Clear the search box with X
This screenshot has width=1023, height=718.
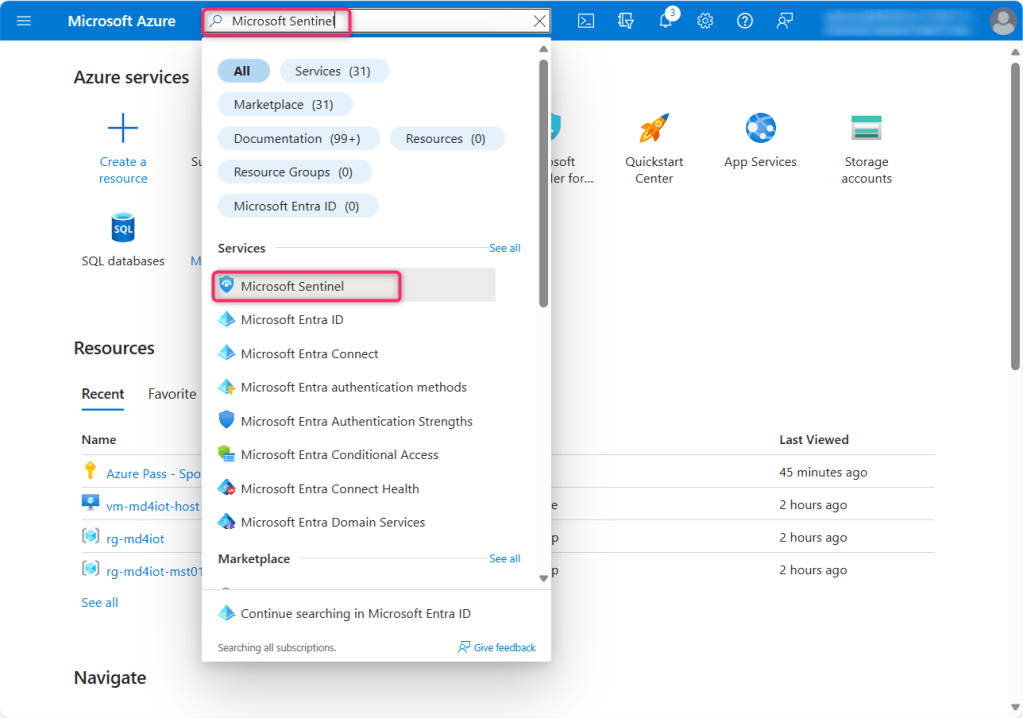click(x=540, y=21)
